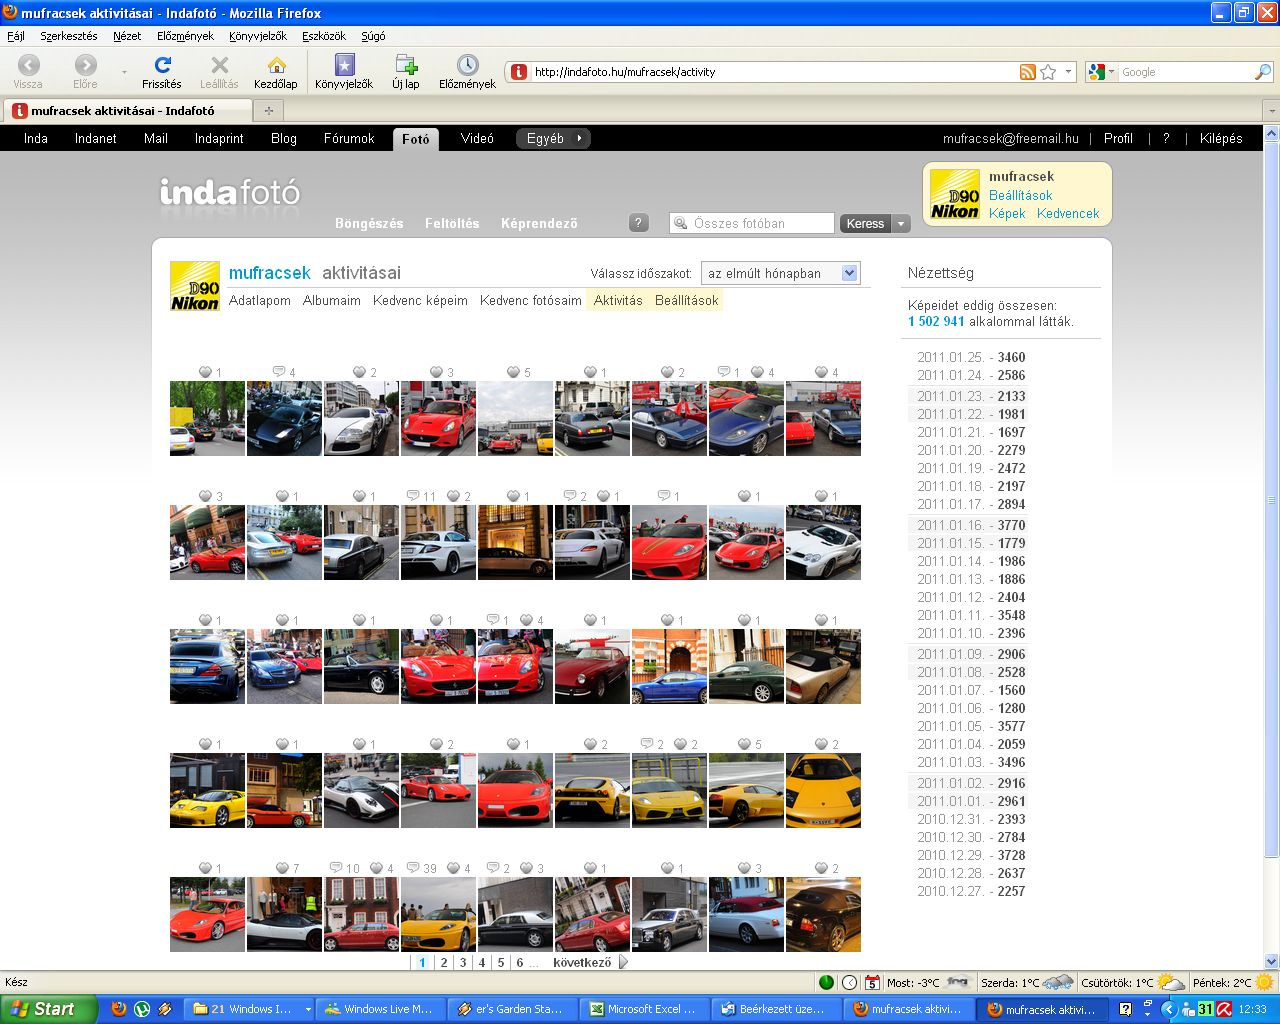The width and height of the screenshot is (1280, 1024).
Task: Open the Böngészés link
Action: pos(369,223)
